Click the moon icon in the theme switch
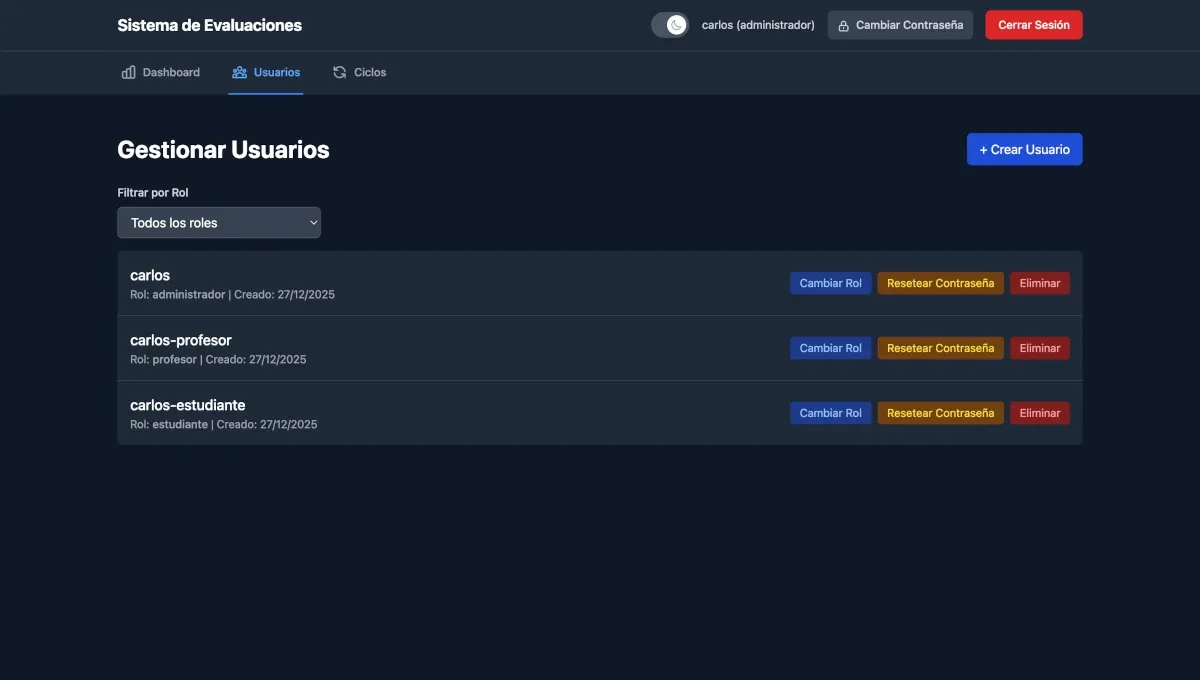Screen dimensions: 1200x680 point(674,22)
